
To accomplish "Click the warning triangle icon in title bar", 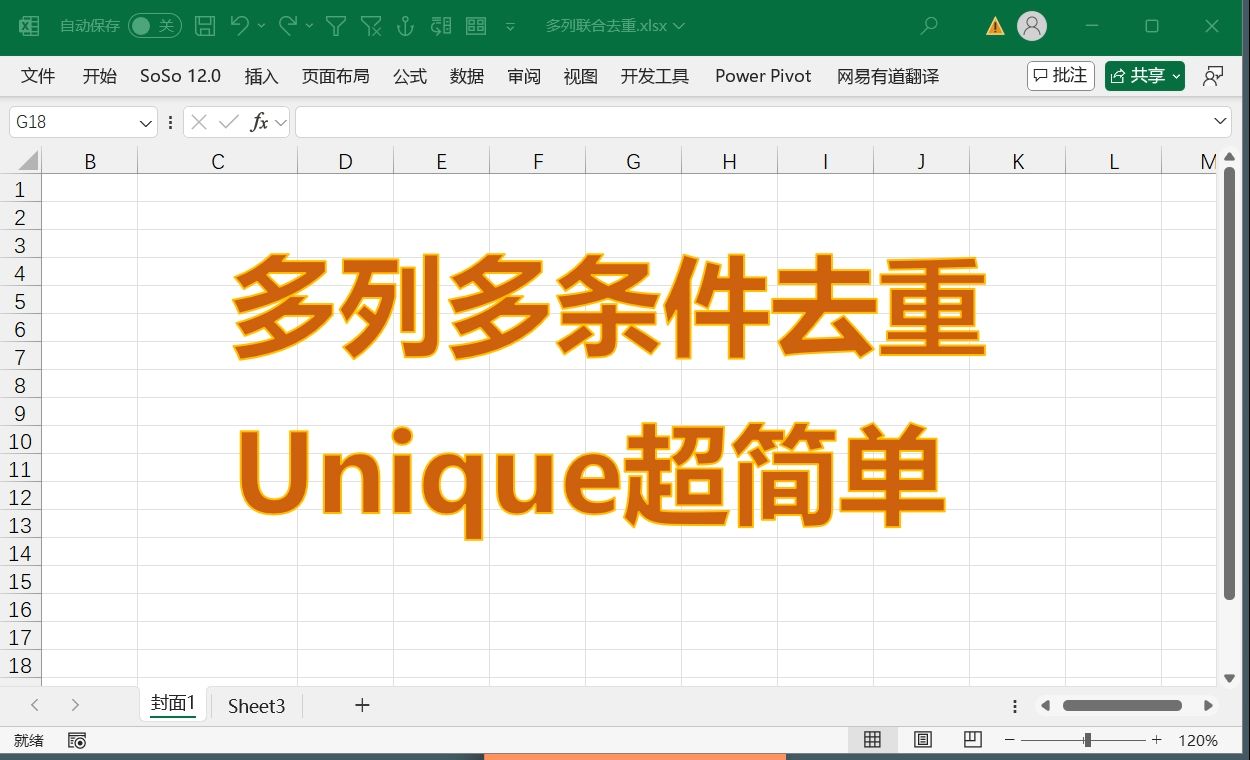I will pos(993,27).
